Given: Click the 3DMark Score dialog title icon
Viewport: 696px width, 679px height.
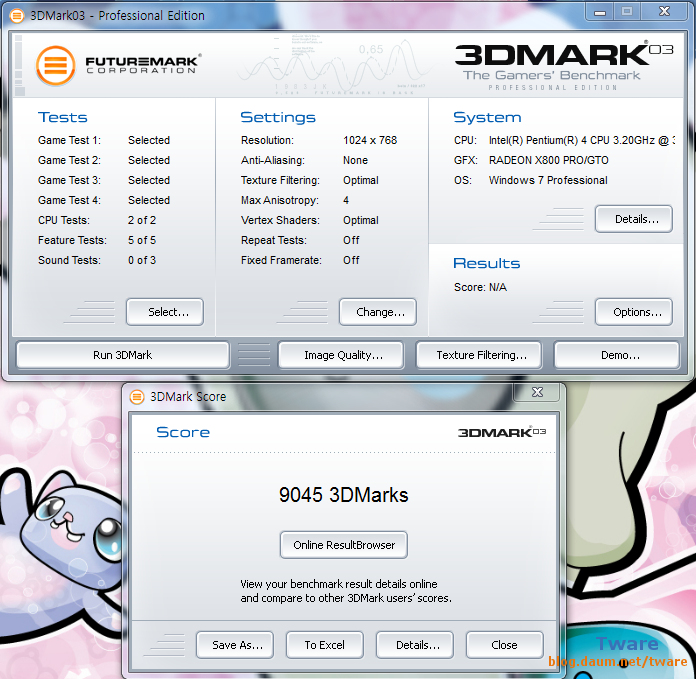Looking at the screenshot, I should pyautogui.click(x=137, y=396).
